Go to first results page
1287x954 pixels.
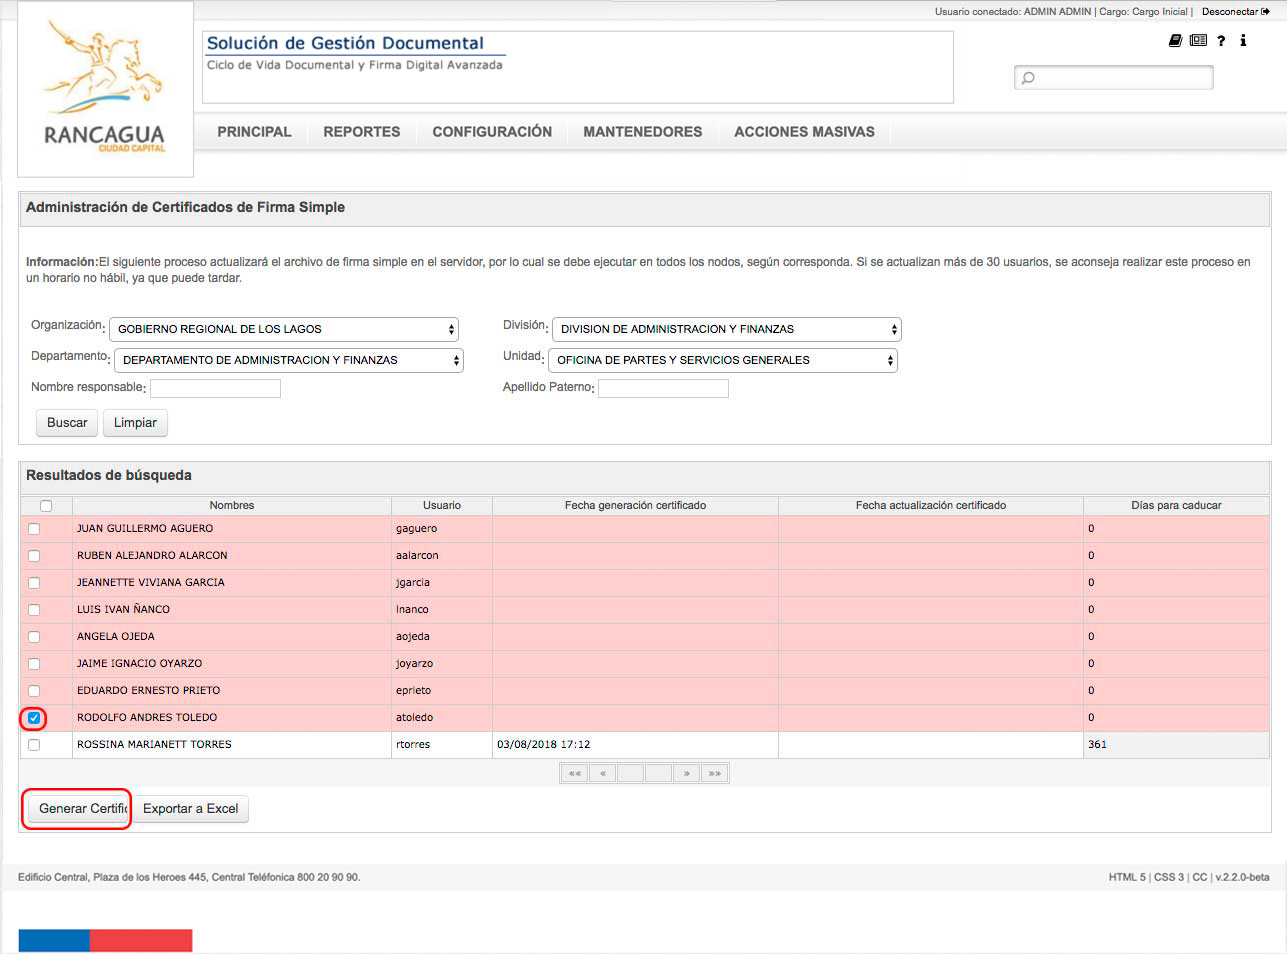coord(574,773)
